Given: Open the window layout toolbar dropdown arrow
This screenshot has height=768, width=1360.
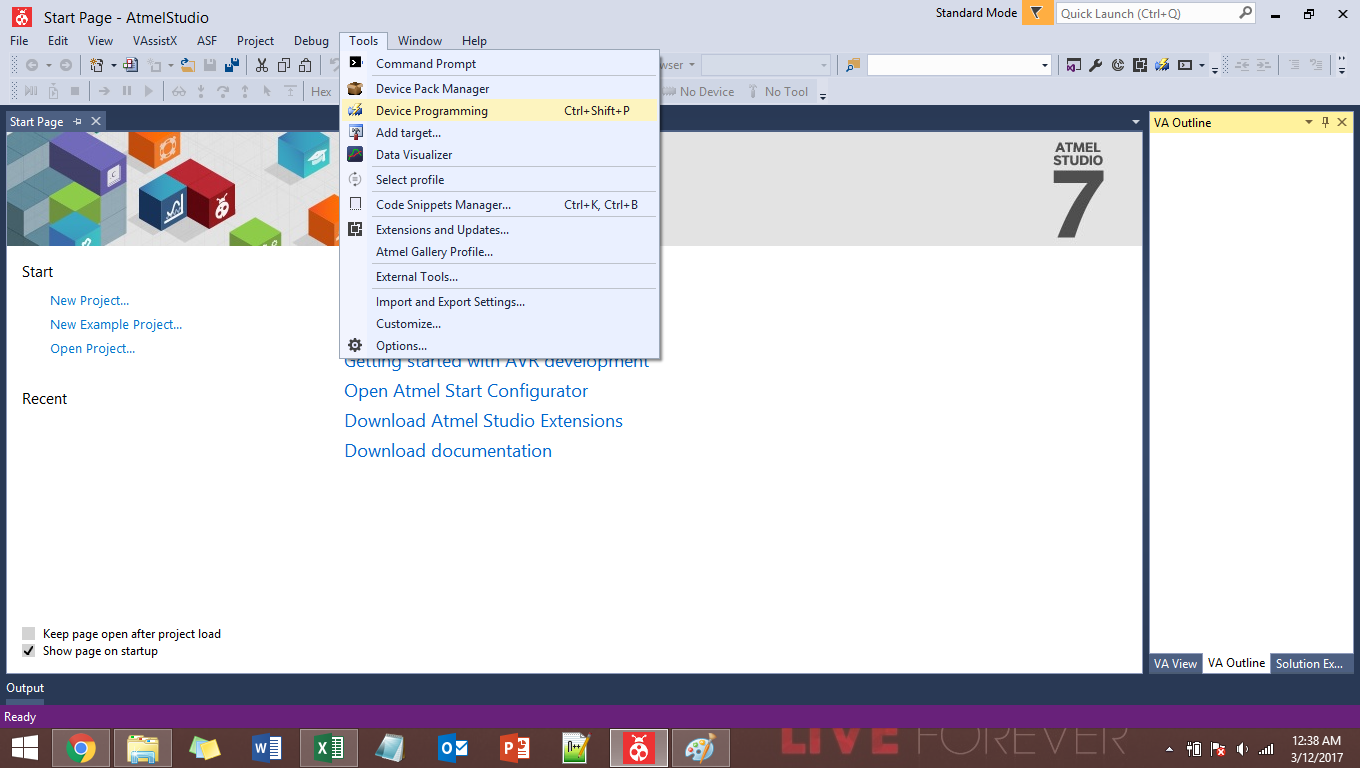Looking at the screenshot, I should point(1202,65).
